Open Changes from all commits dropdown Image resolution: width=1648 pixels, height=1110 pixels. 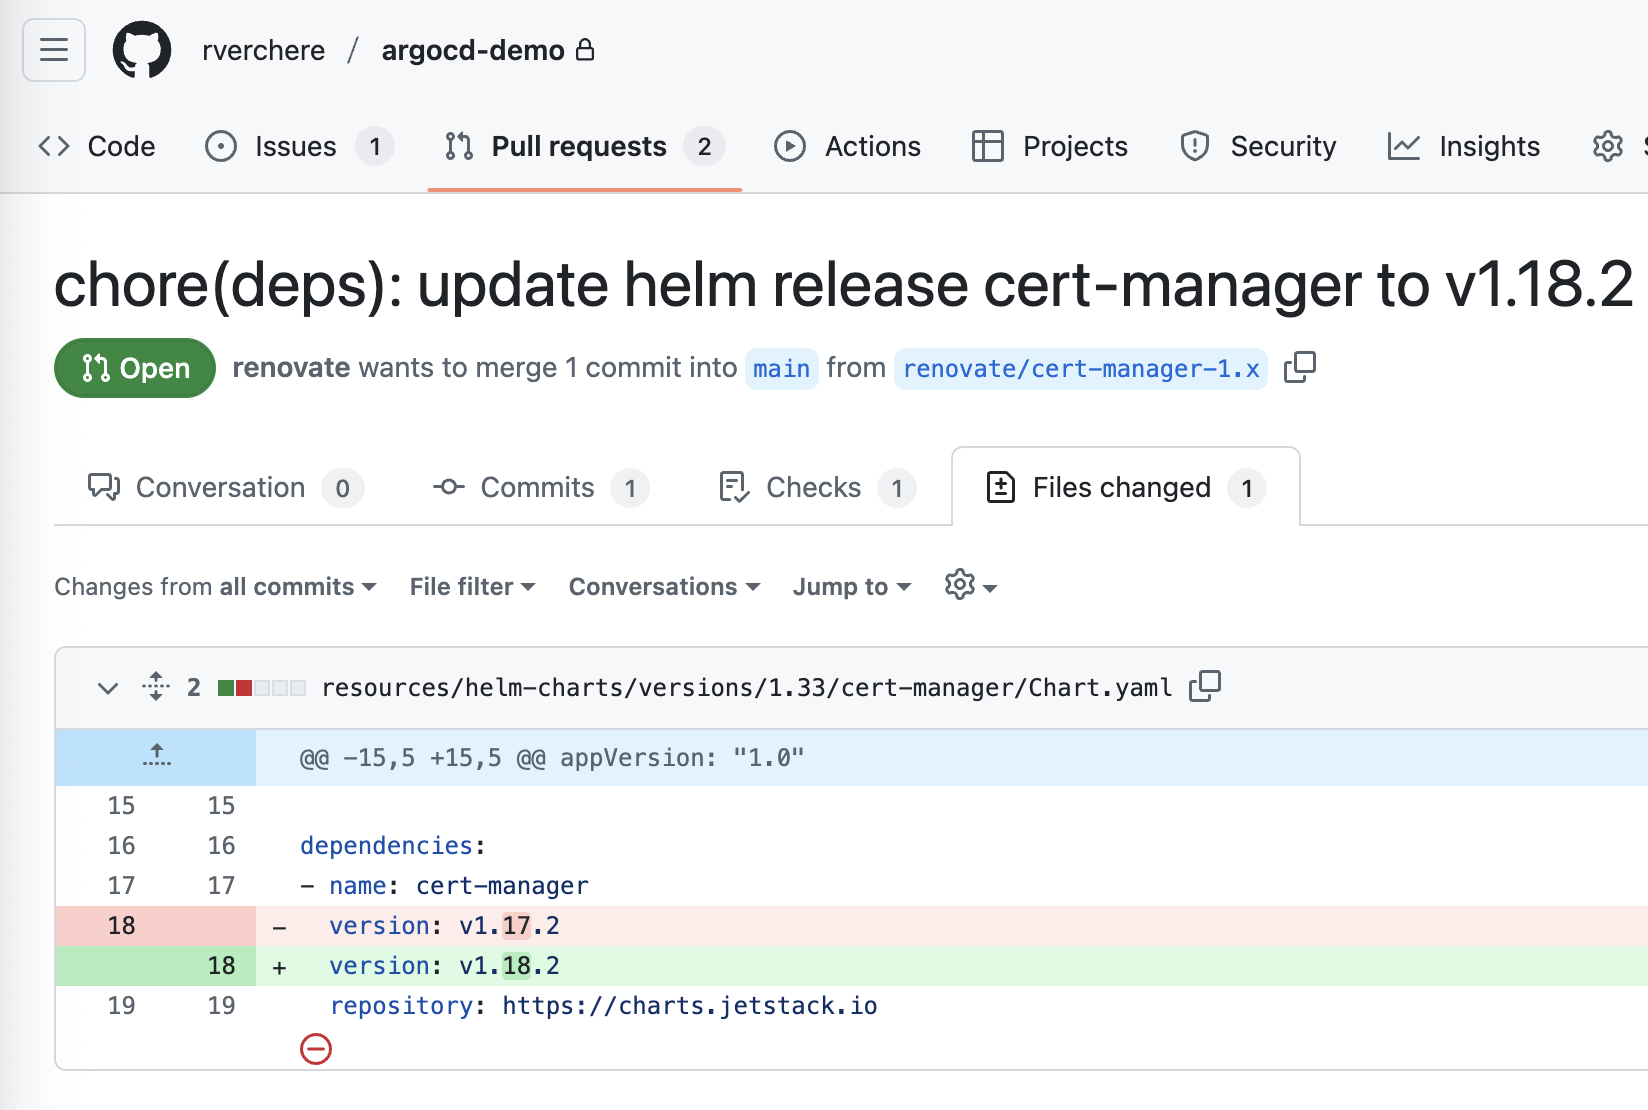click(x=215, y=587)
